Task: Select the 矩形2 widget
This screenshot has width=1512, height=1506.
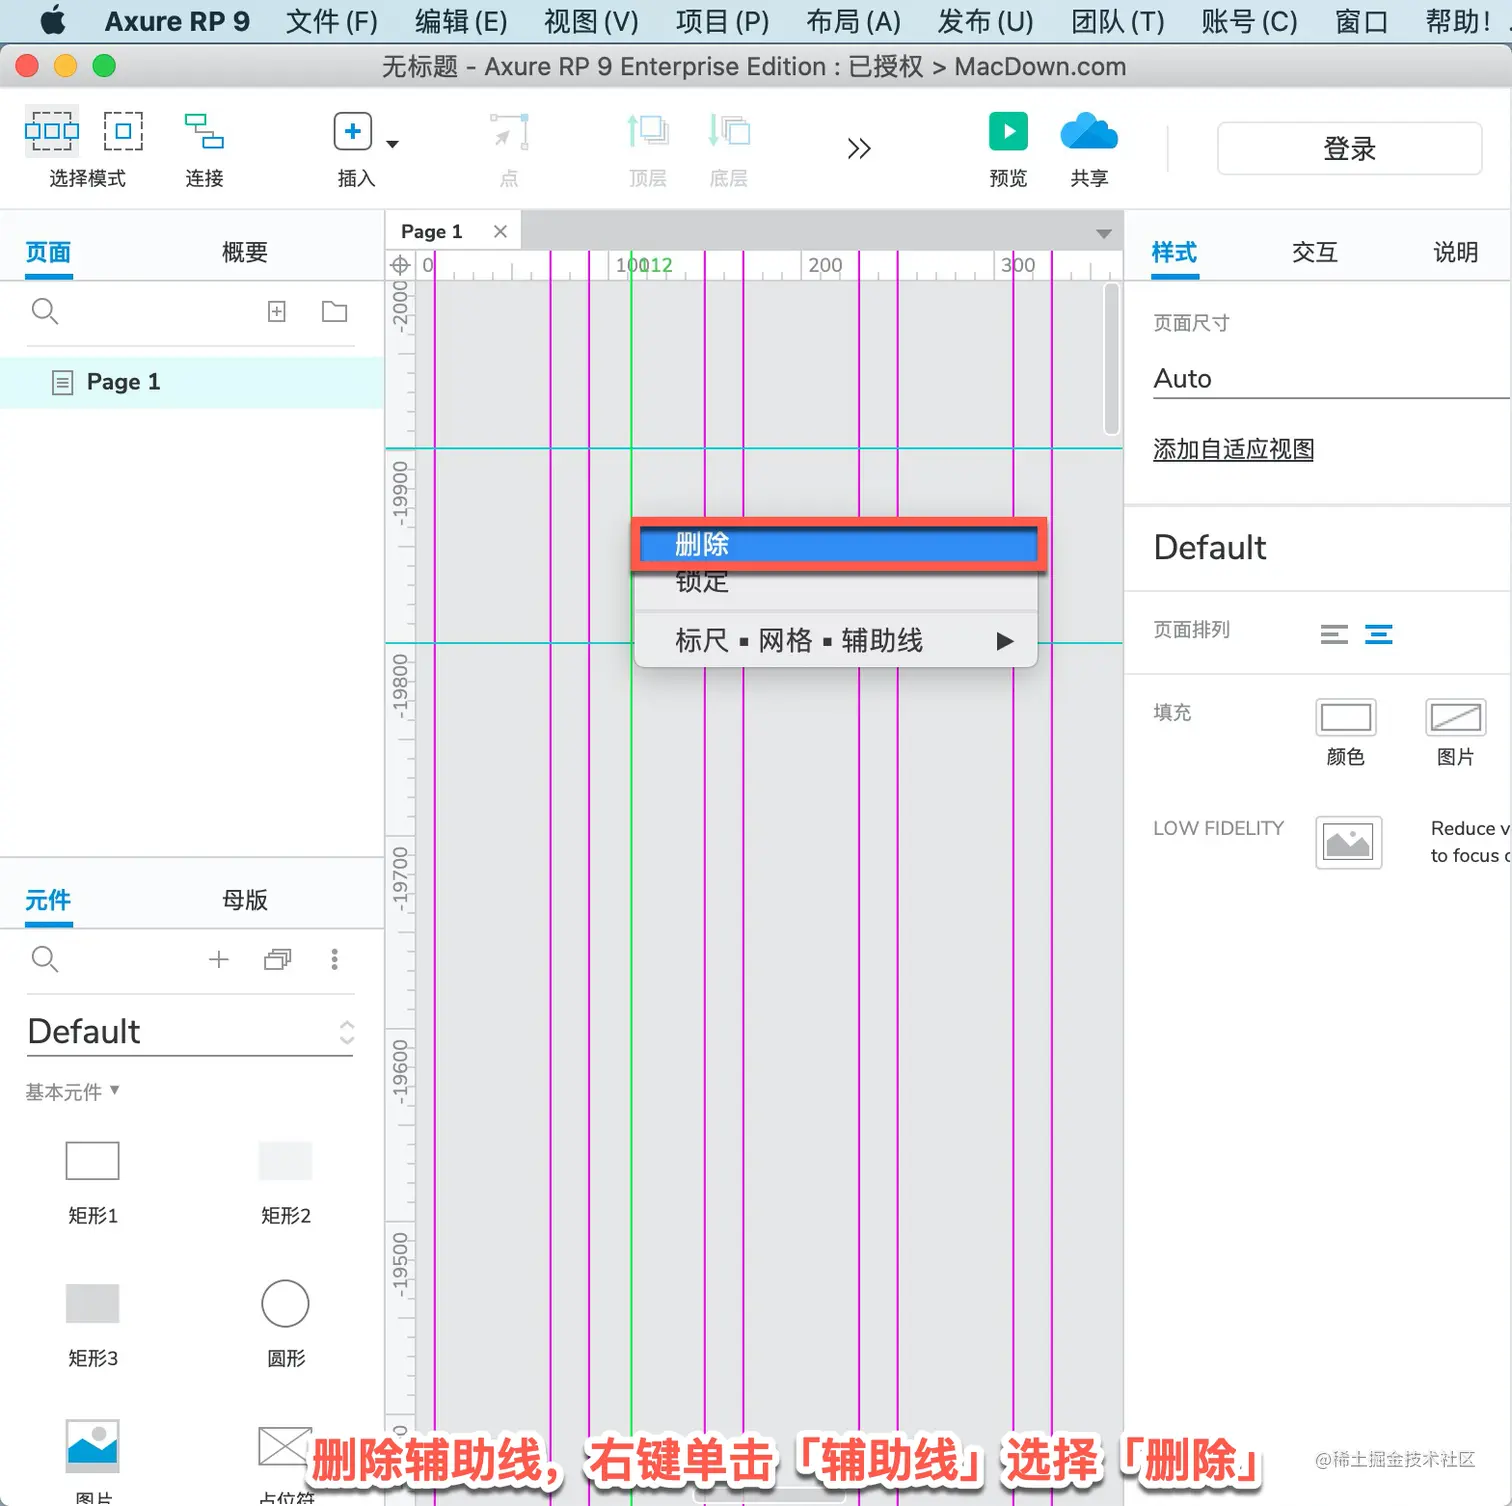Action: point(286,1161)
